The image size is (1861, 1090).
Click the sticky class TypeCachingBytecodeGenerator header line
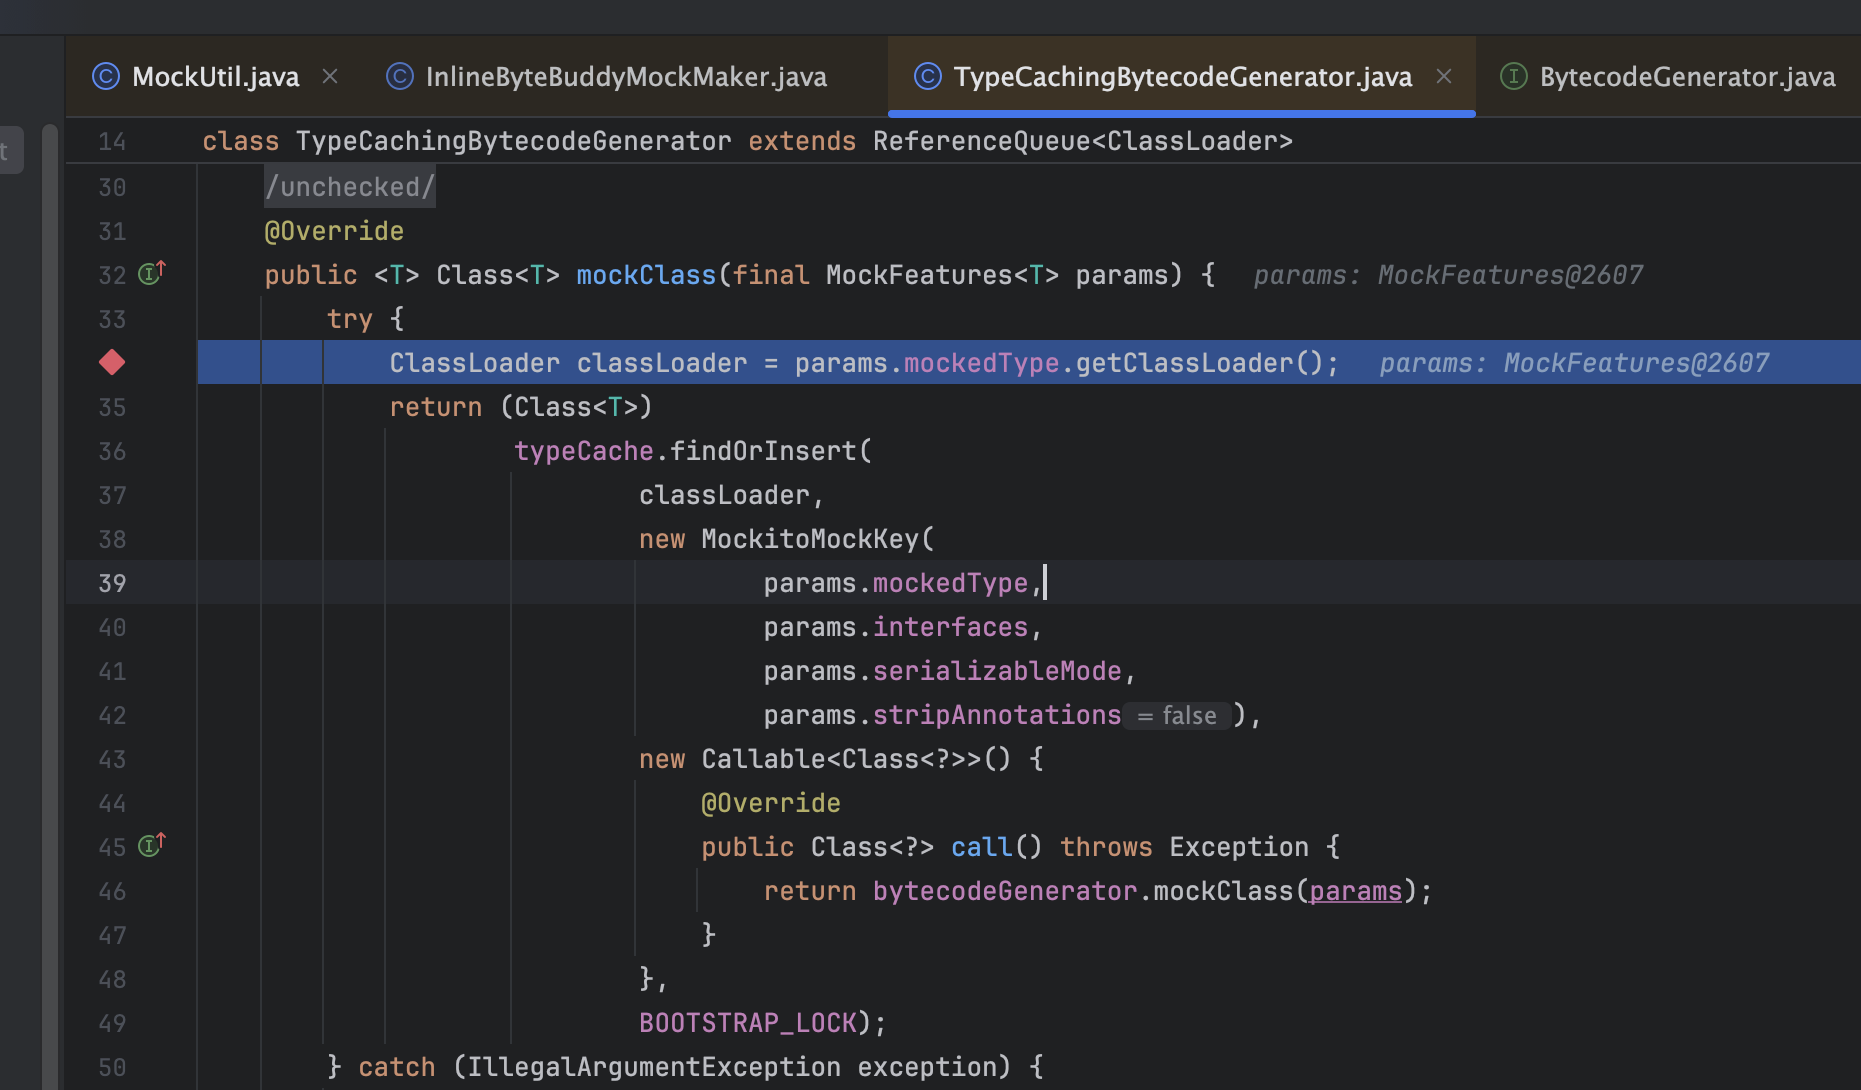[747, 141]
